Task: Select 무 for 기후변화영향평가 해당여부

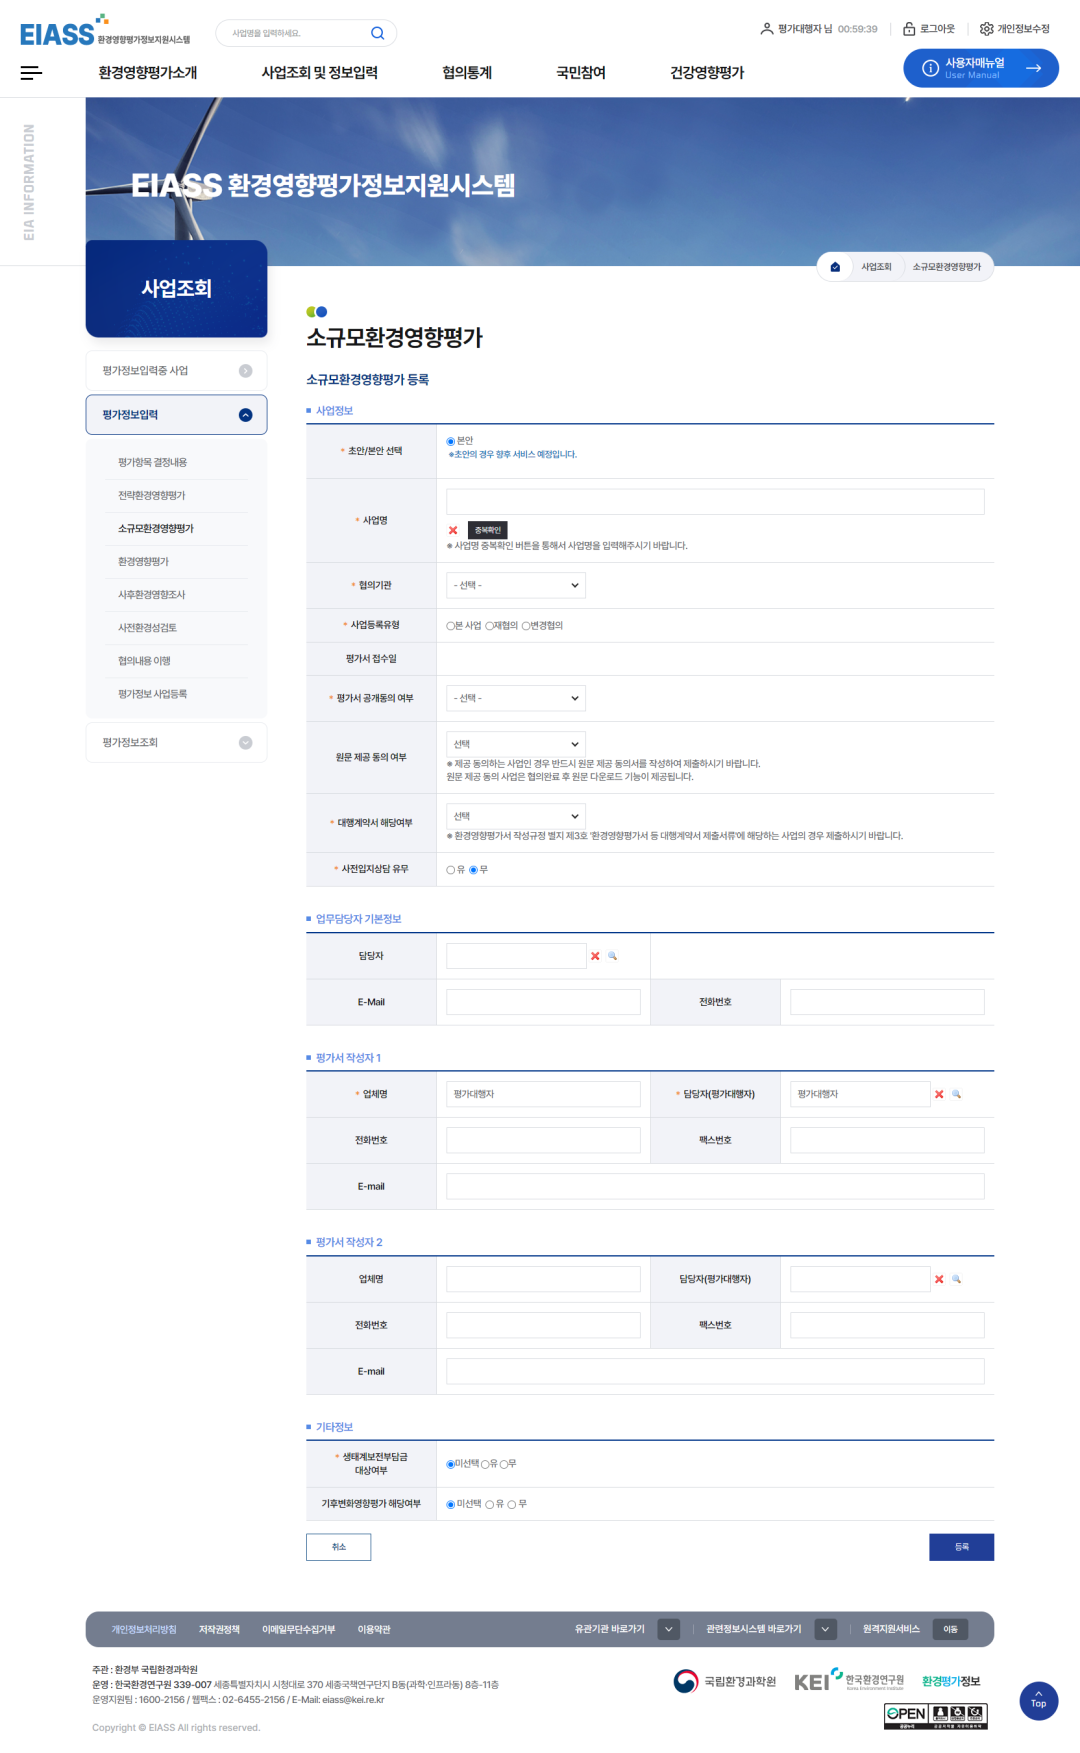Action: pos(512,1504)
